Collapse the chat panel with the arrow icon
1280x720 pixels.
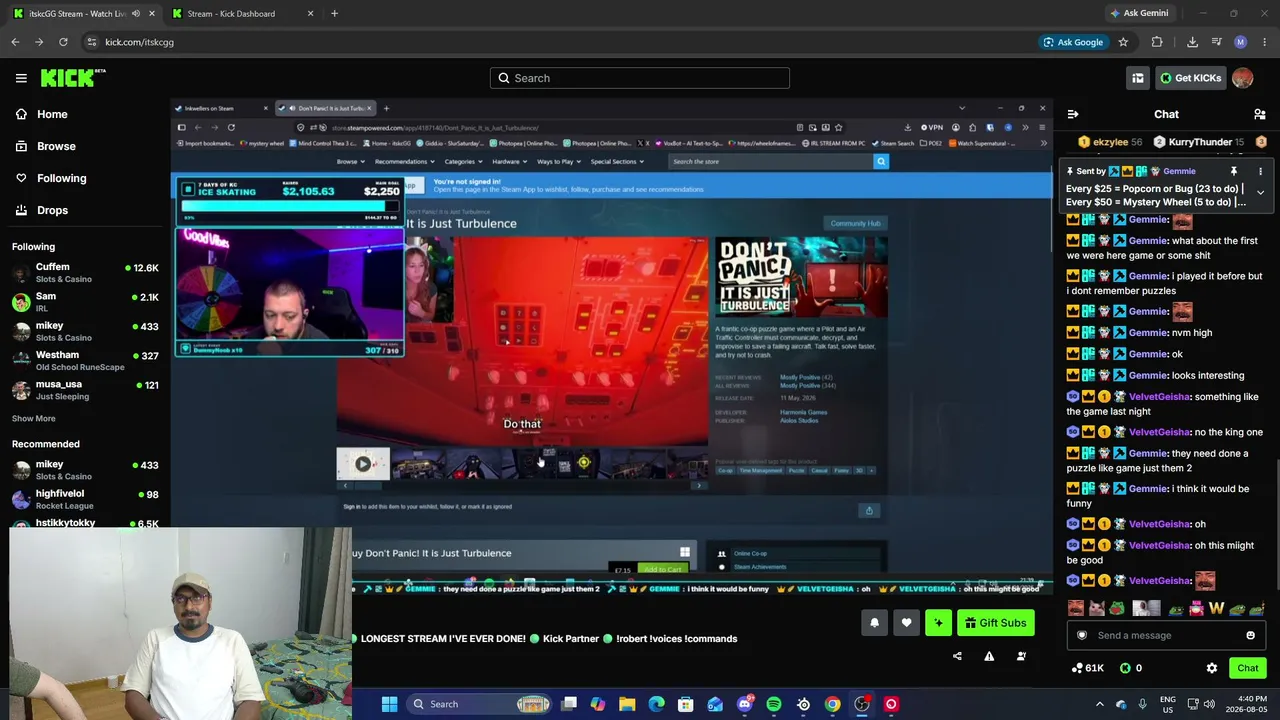coord(1073,114)
